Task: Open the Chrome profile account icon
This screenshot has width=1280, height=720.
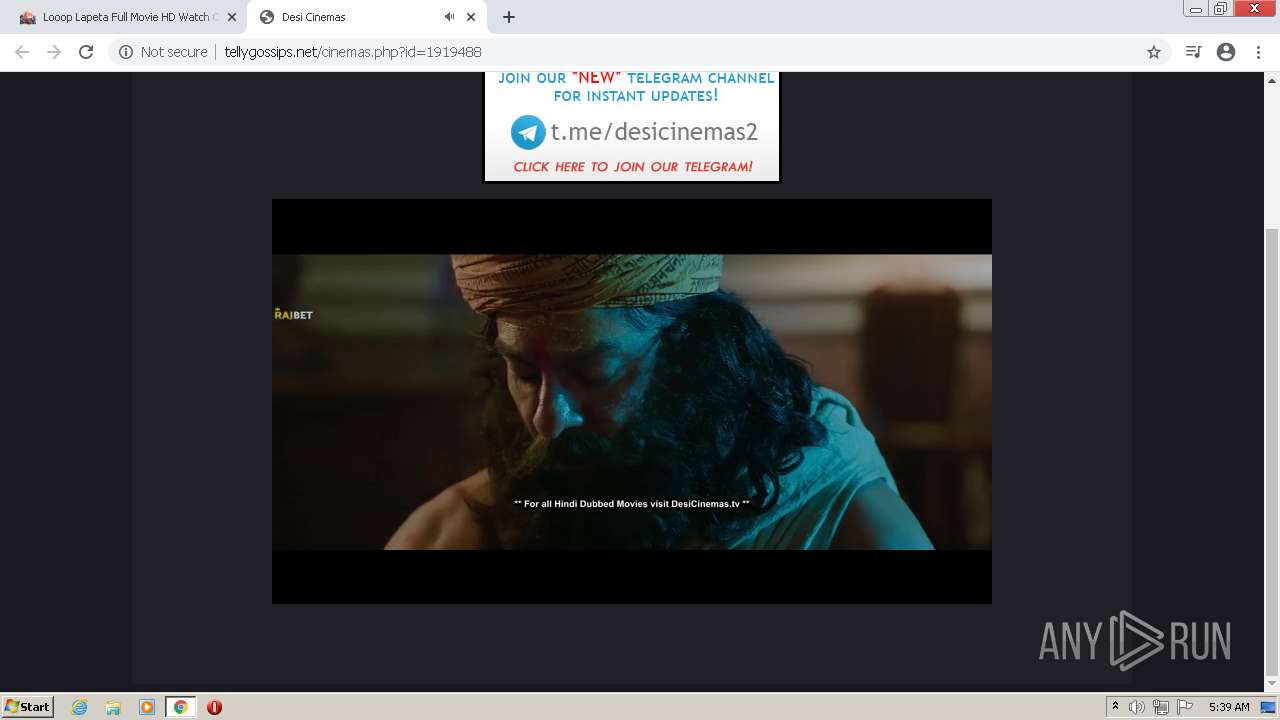Action: click(x=1226, y=52)
